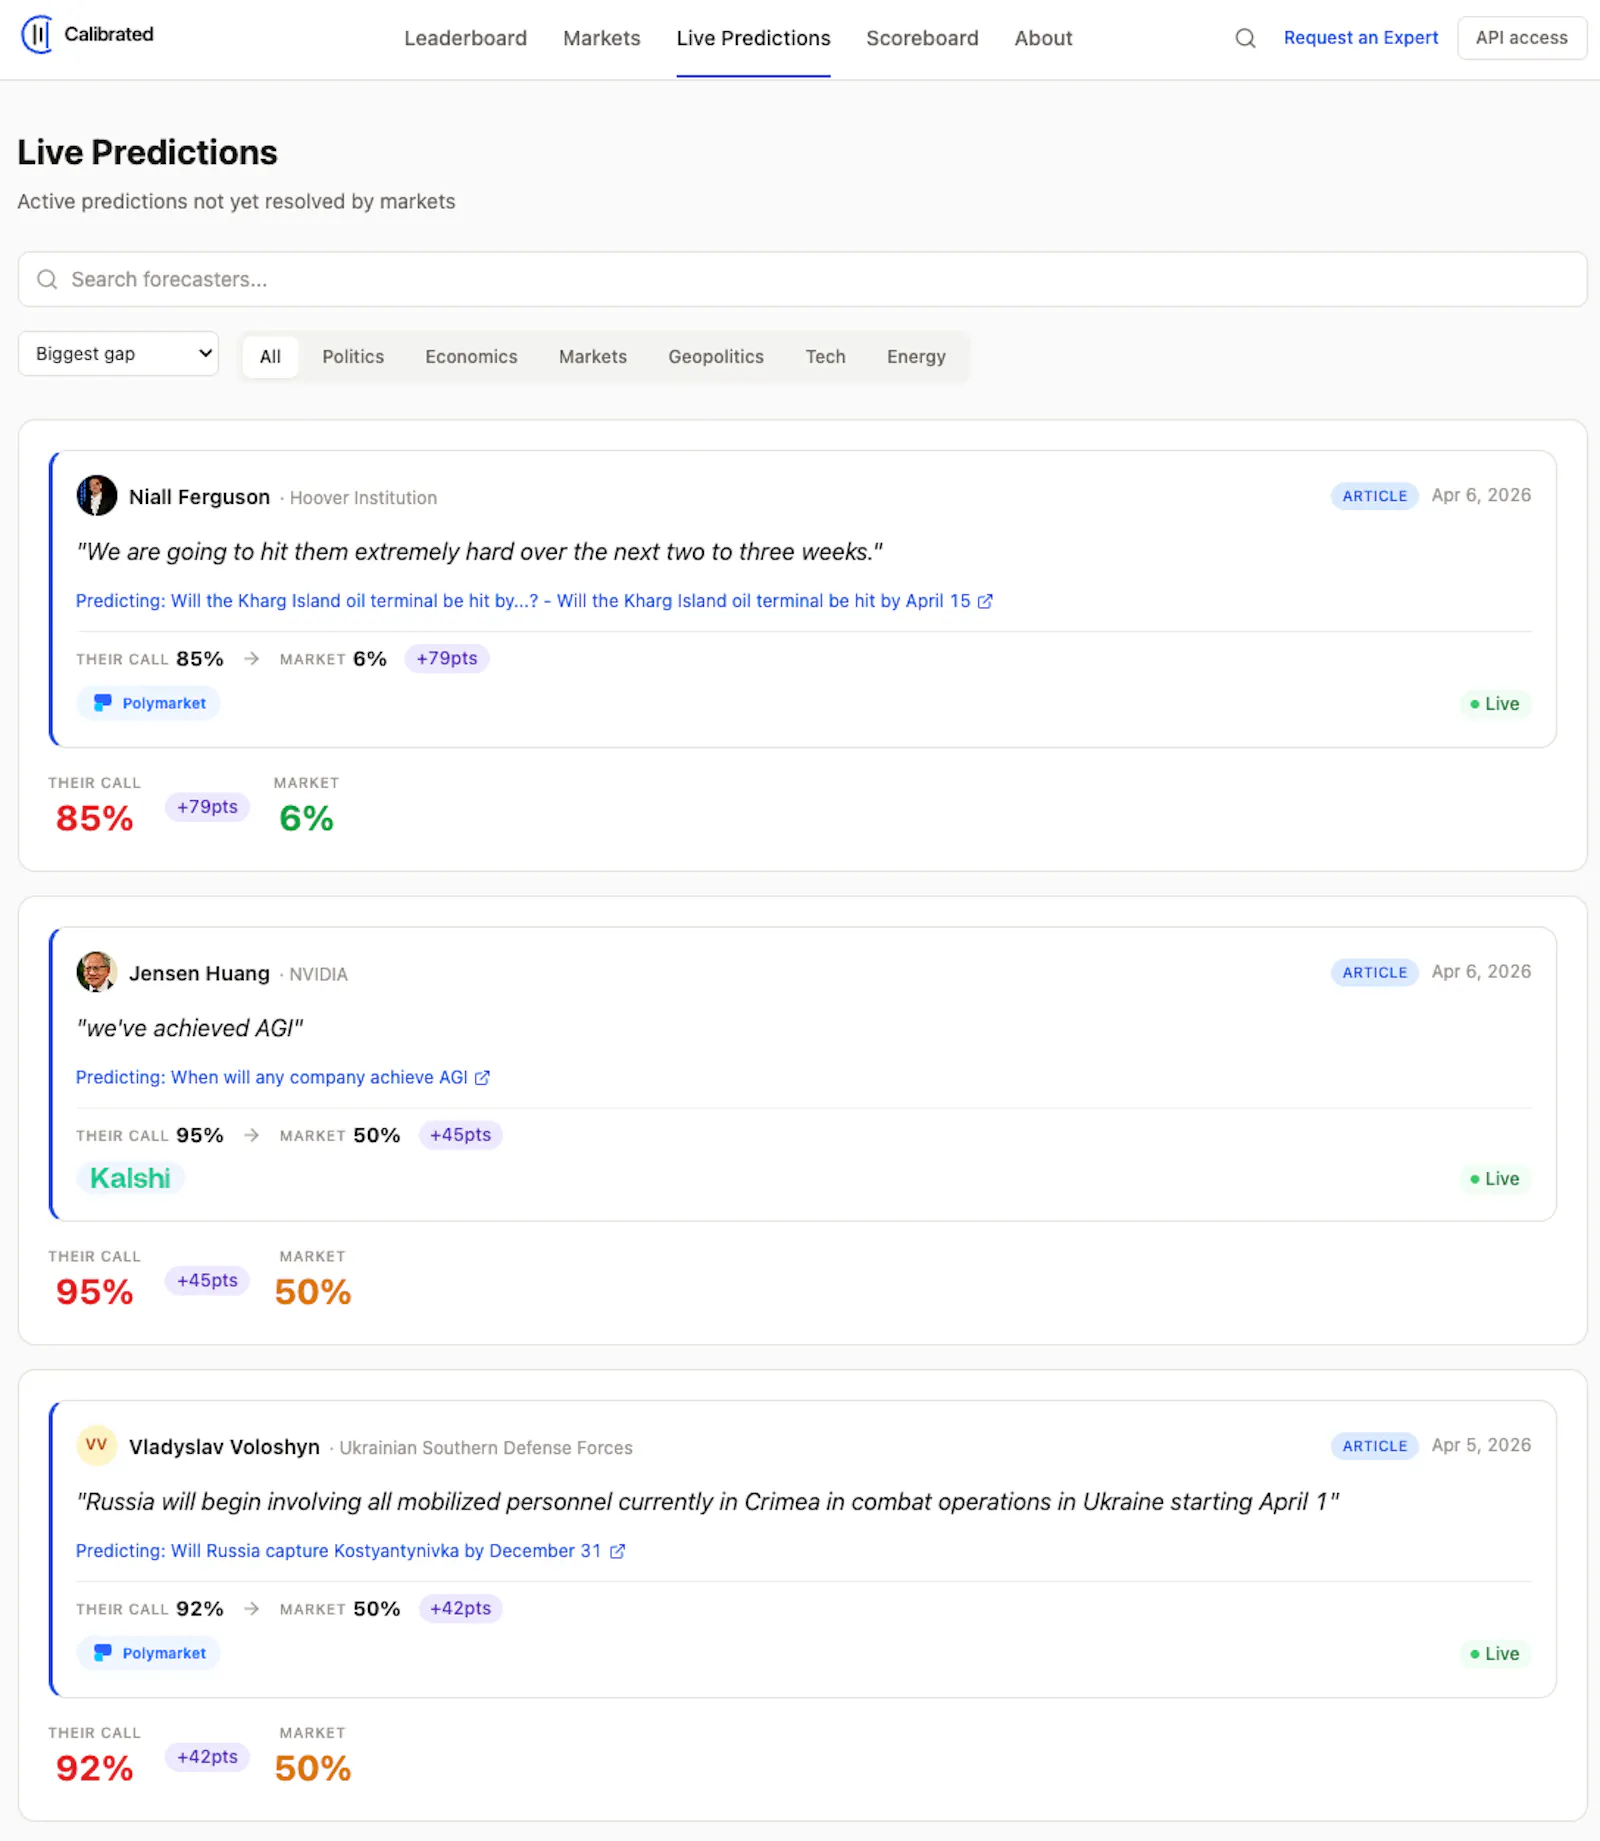Click Kalshi badge in Jensen Huang card

pyautogui.click(x=131, y=1178)
